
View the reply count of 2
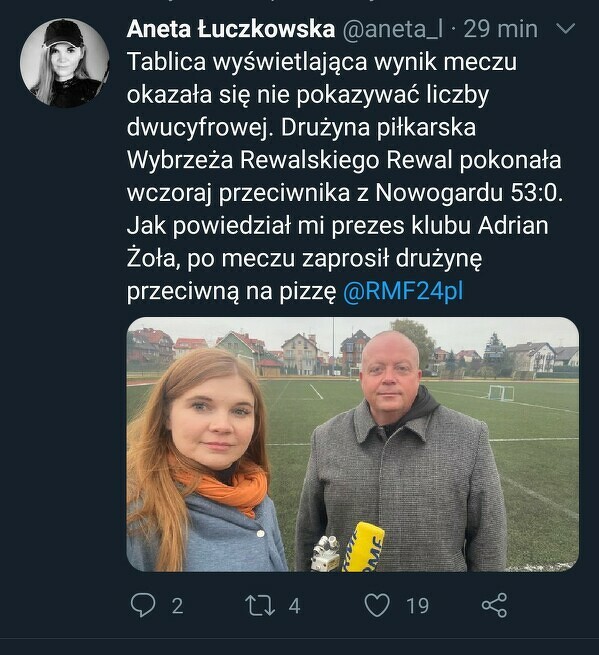pos(178,606)
